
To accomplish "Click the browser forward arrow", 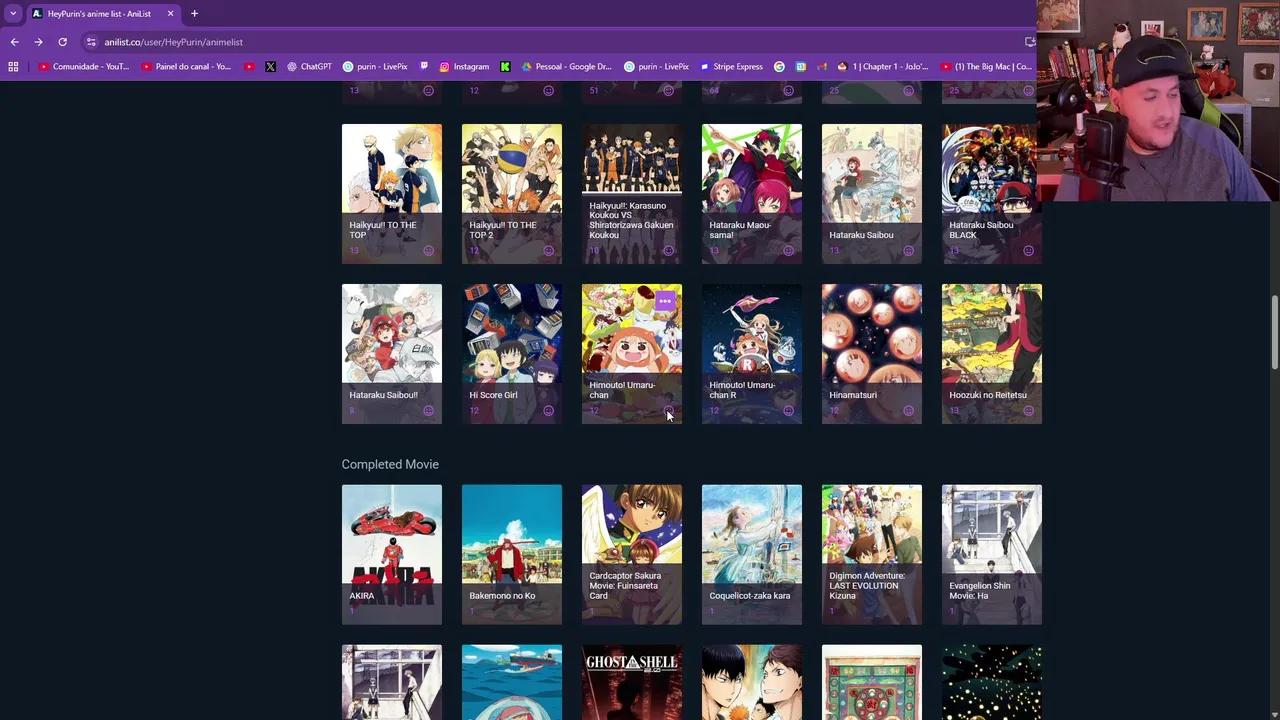I will tap(38, 42).
